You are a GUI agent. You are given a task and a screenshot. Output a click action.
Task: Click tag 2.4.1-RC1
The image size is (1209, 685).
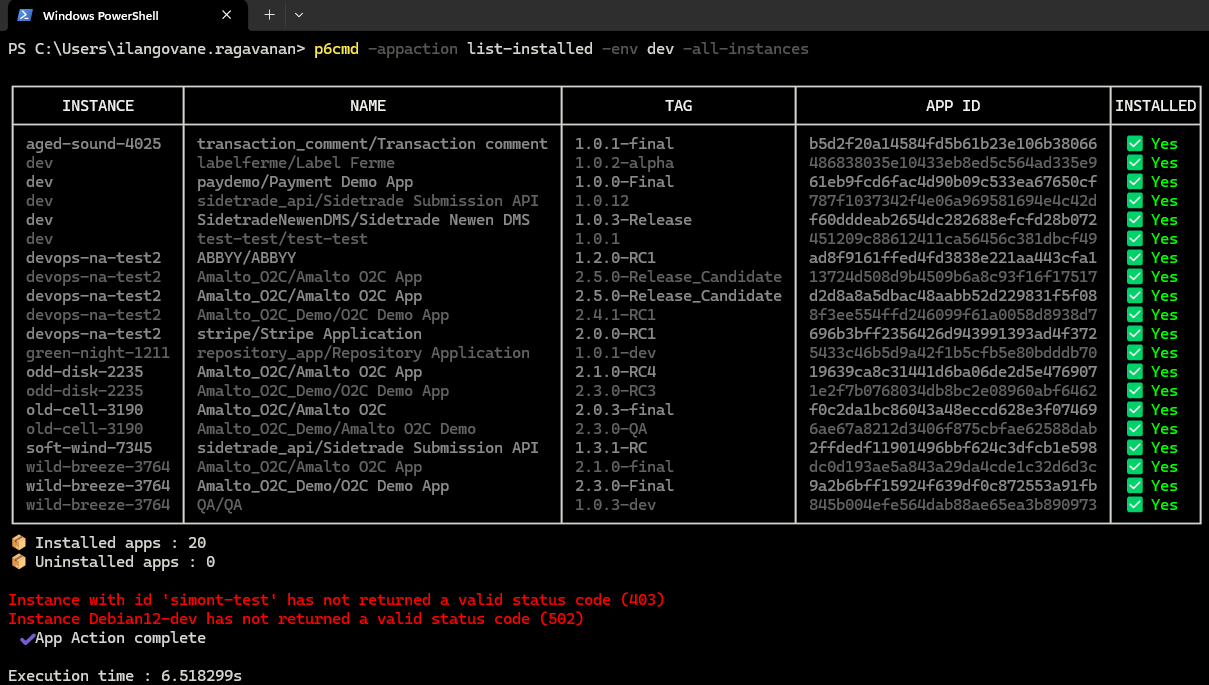pos(615,315)
